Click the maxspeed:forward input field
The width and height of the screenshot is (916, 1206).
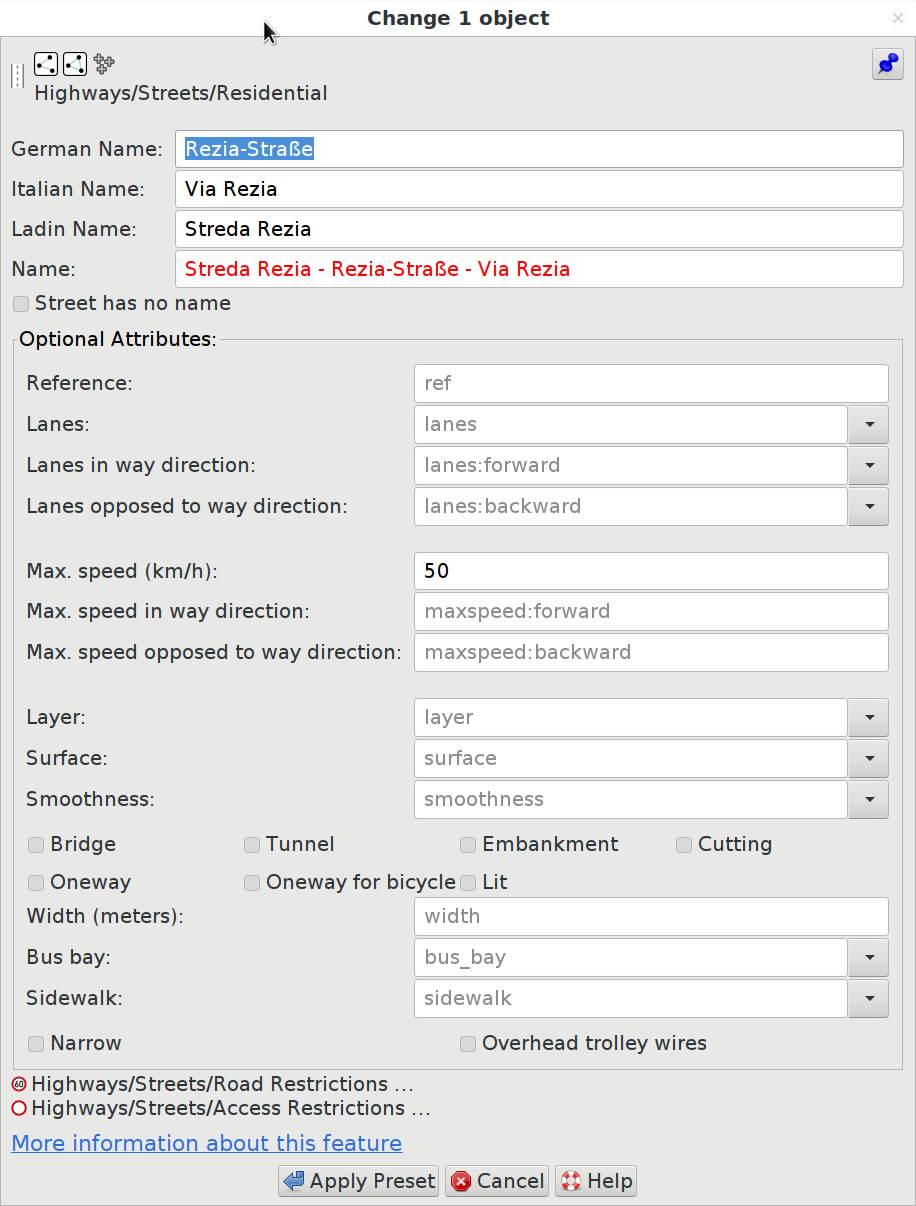click(x=651, y=611)
